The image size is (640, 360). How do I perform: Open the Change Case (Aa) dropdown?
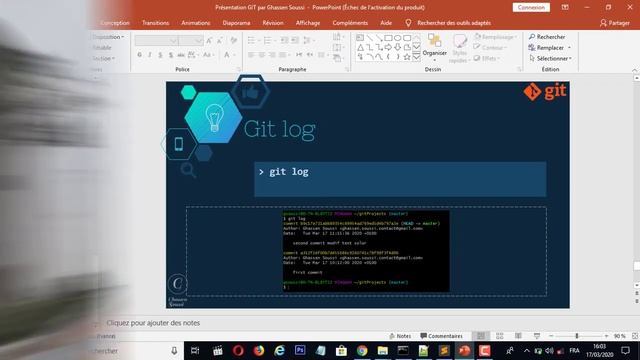coord(208,55)
